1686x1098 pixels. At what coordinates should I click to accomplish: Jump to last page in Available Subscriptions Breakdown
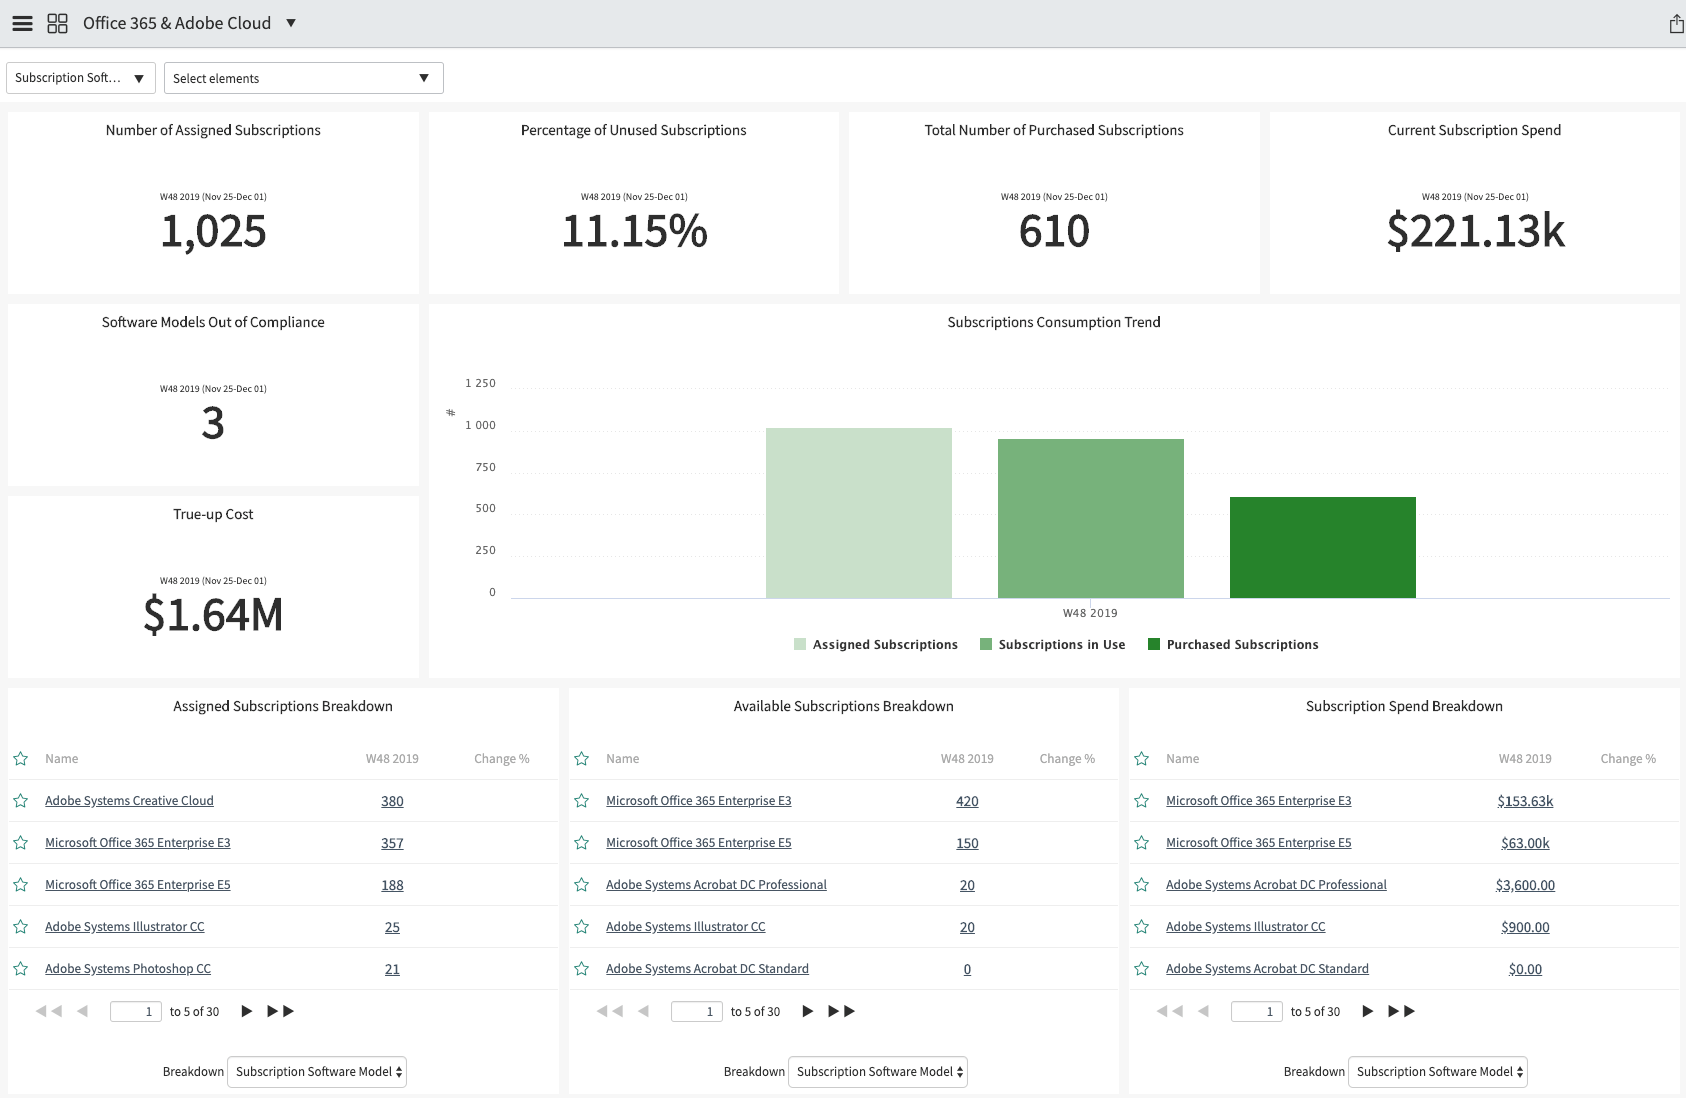click(842, 1011)
